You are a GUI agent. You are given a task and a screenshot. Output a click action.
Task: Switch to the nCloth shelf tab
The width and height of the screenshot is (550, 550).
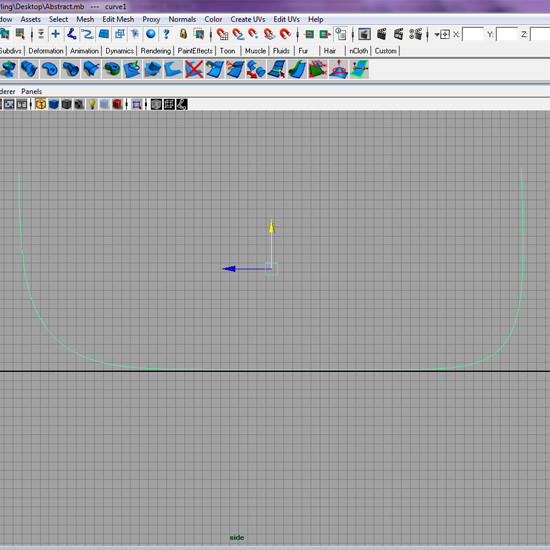click(x=358, y=51)
